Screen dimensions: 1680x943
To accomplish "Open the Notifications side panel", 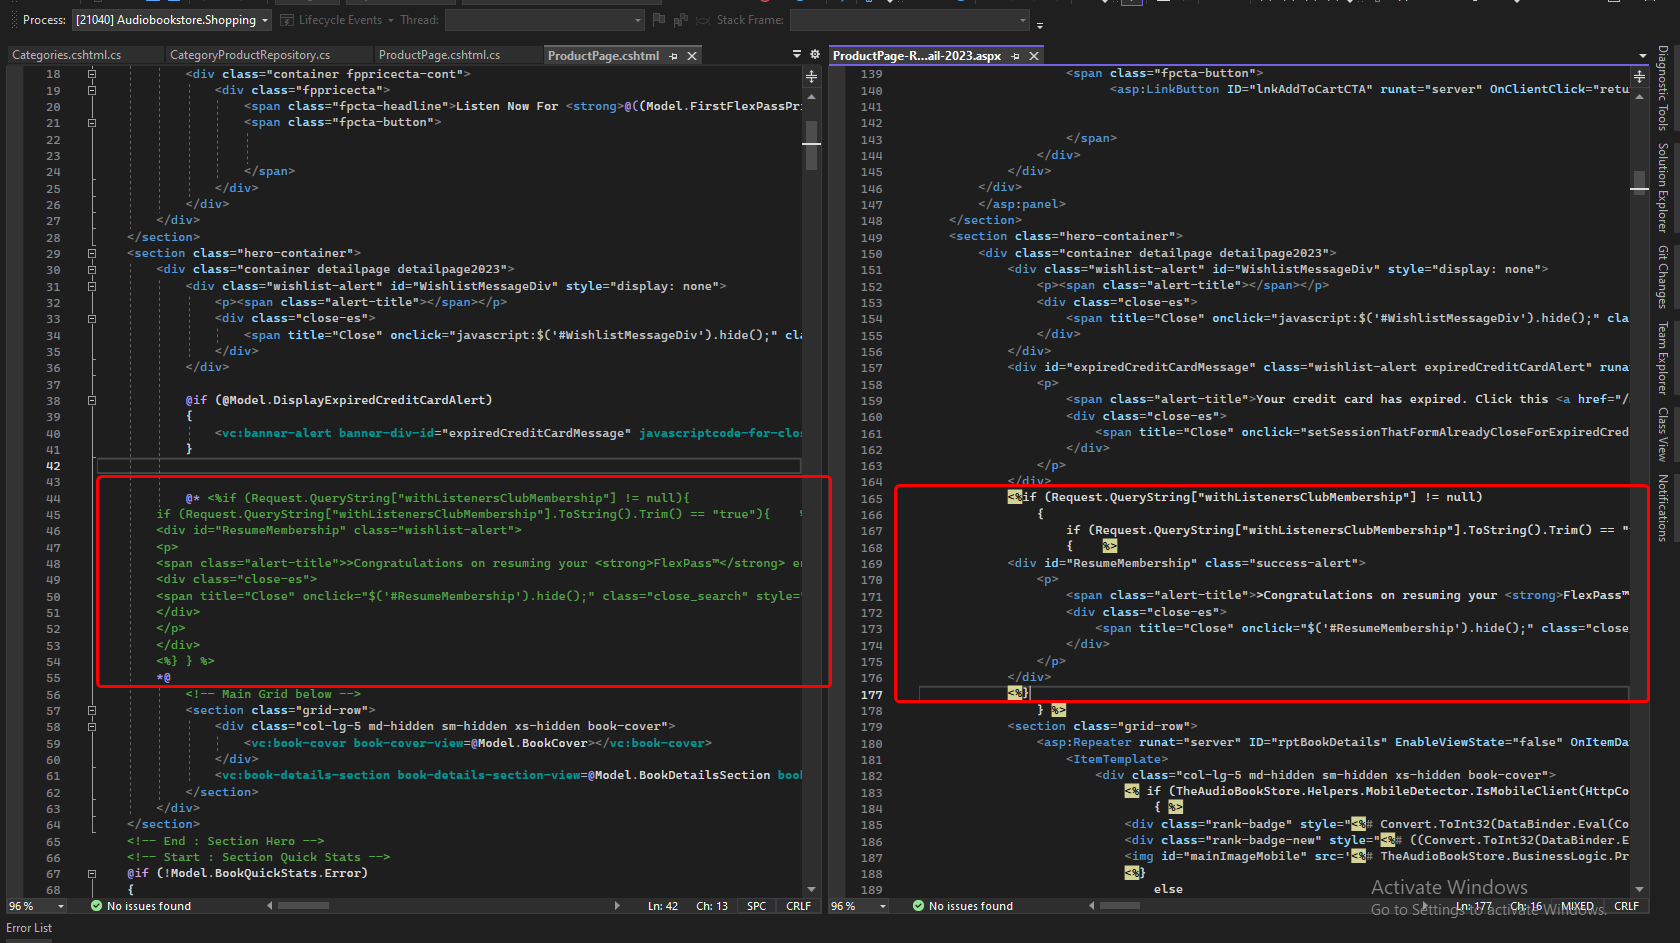I will 1662,507.
